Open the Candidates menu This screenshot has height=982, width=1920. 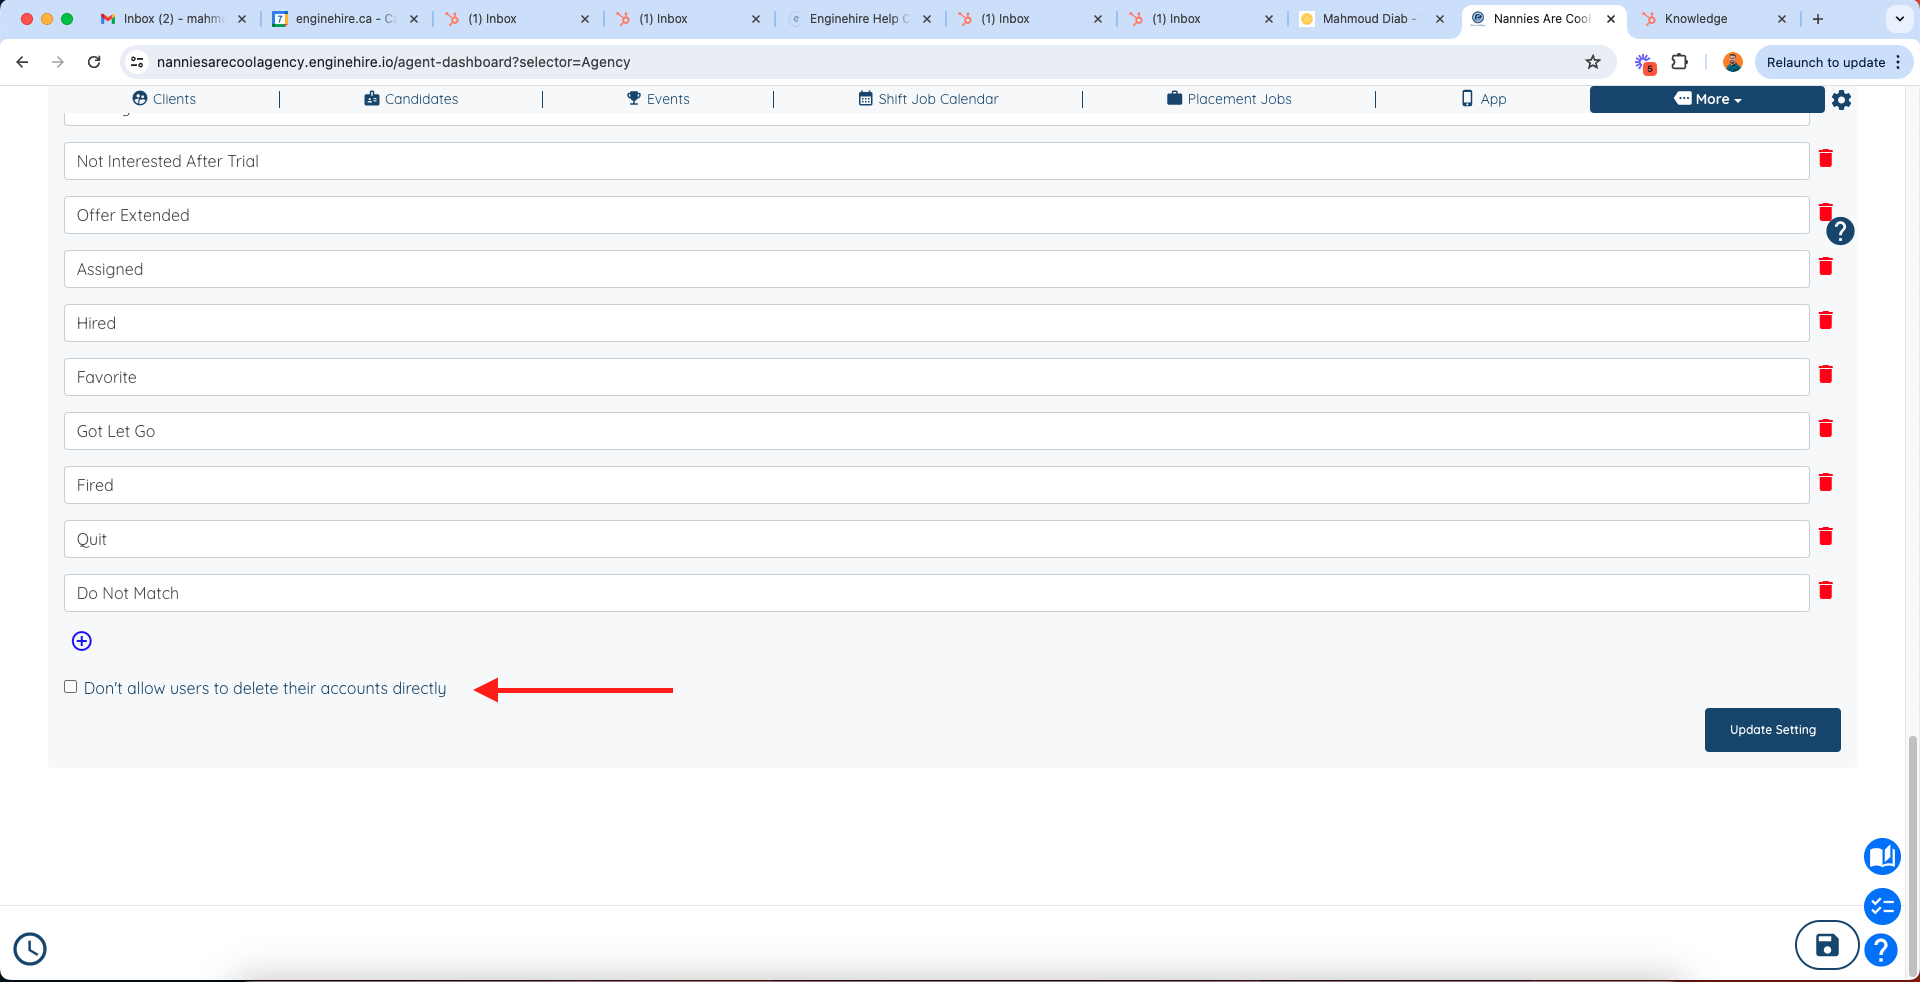click(411, 99)
